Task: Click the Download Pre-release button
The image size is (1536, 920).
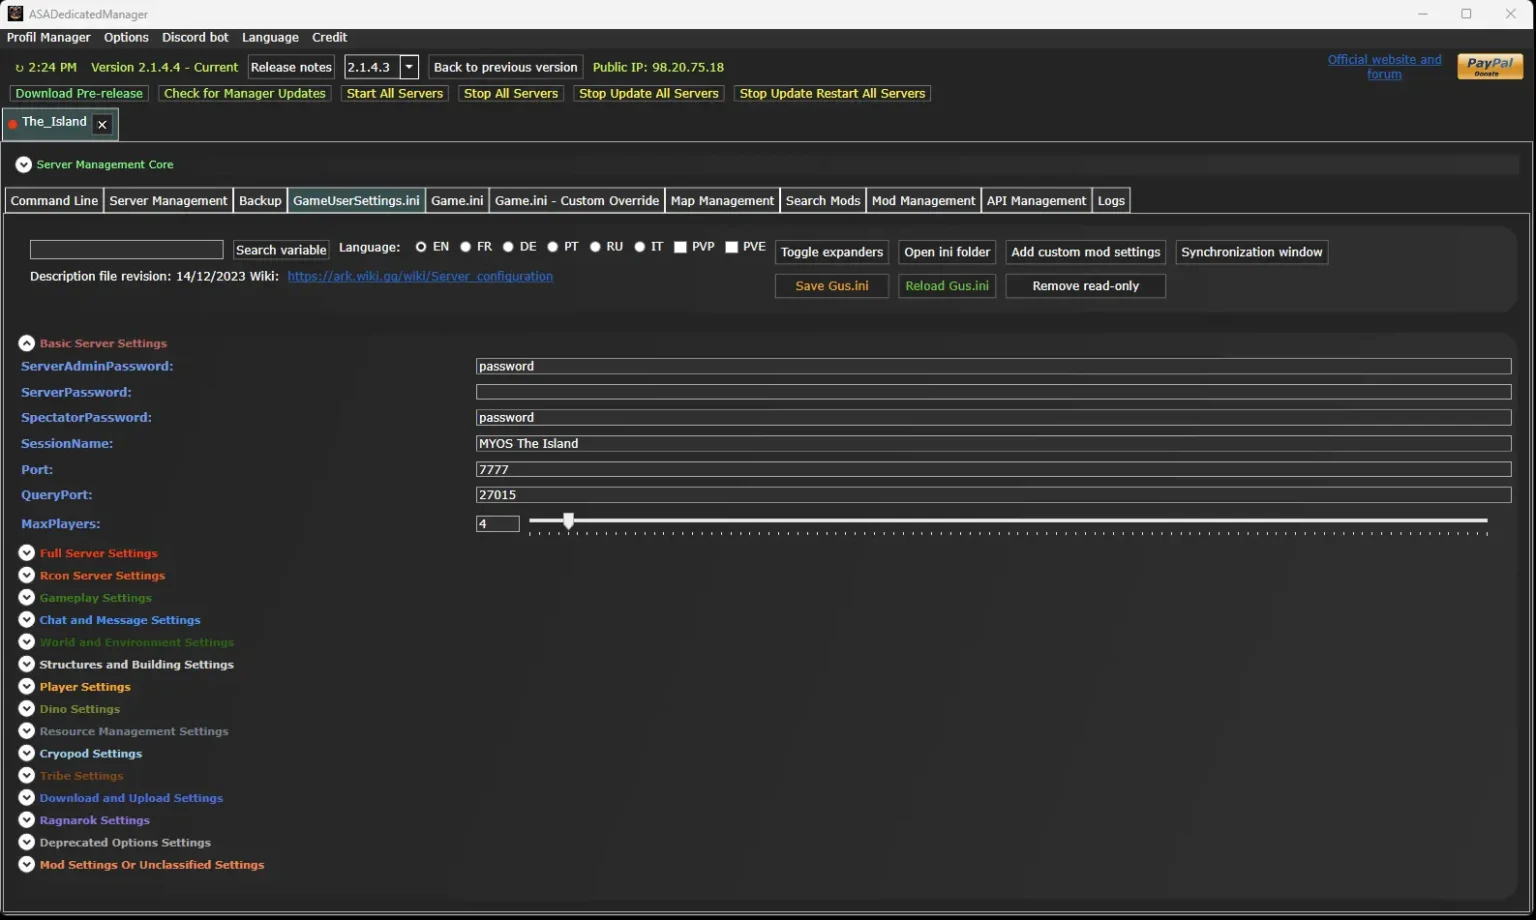Action: coord(79,94)
